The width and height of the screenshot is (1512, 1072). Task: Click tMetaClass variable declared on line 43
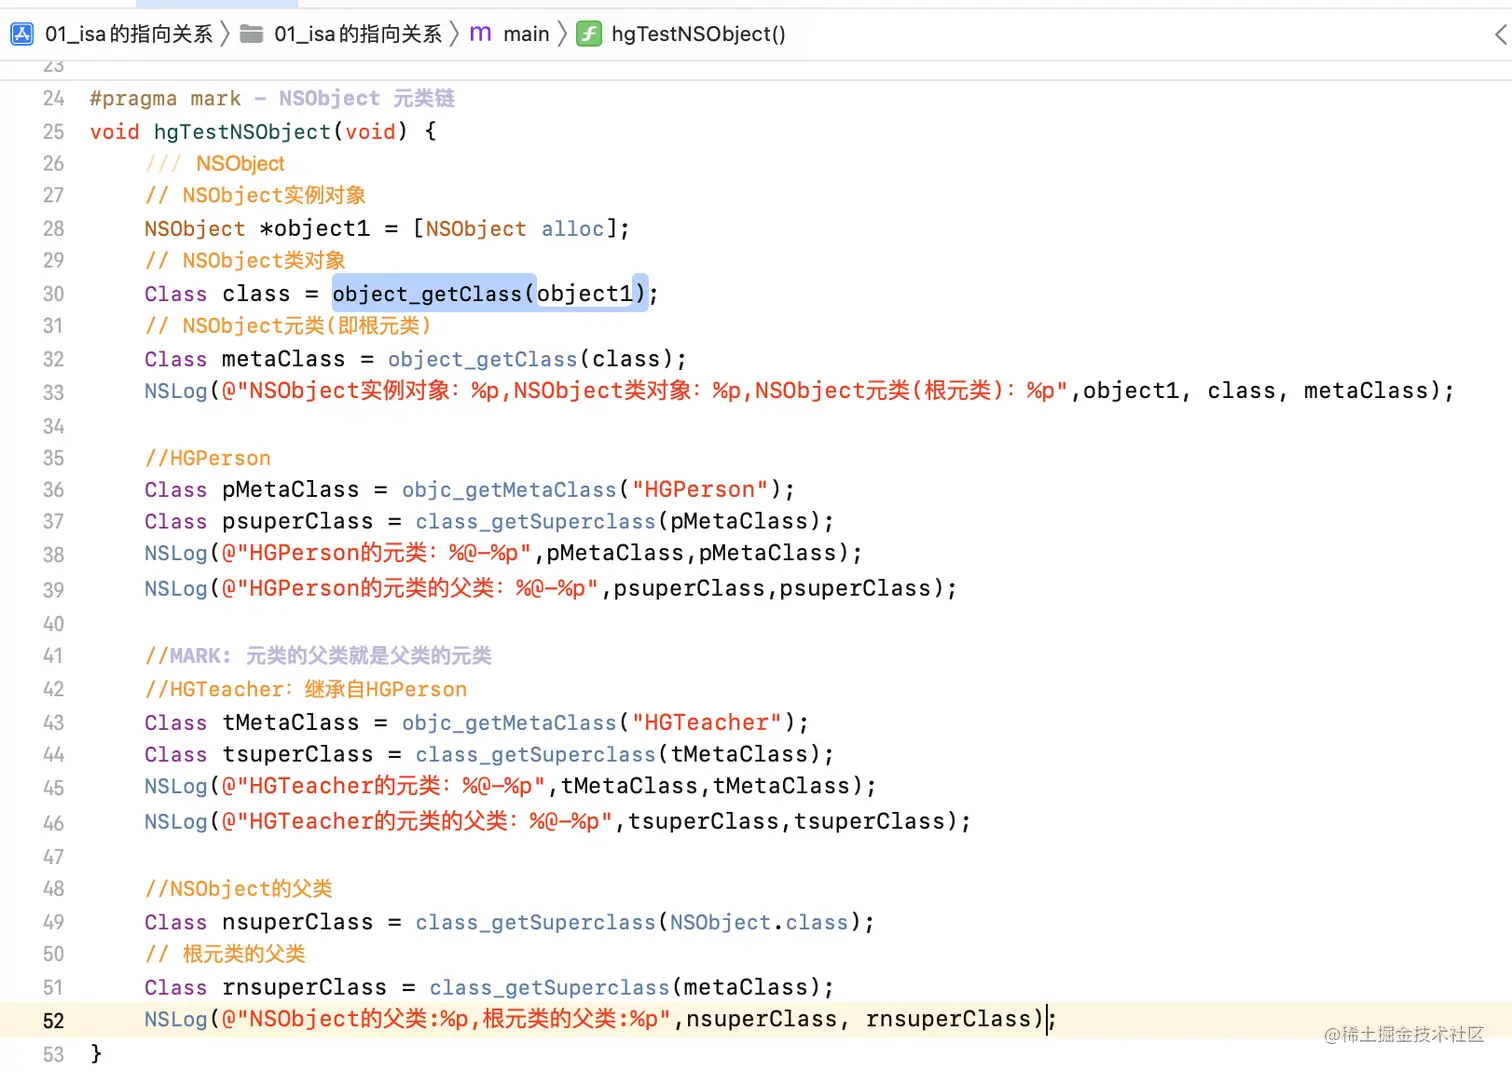point(290,722)
